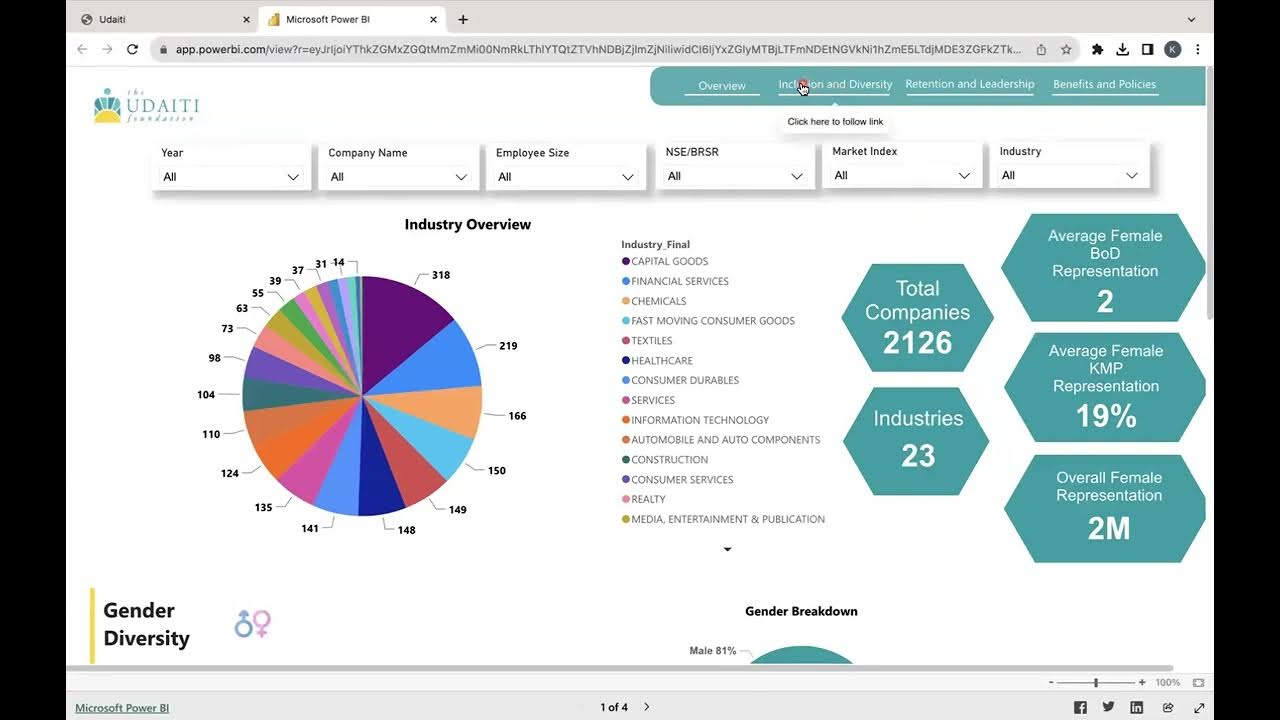Select REALTY in the legend

(648, 499)
